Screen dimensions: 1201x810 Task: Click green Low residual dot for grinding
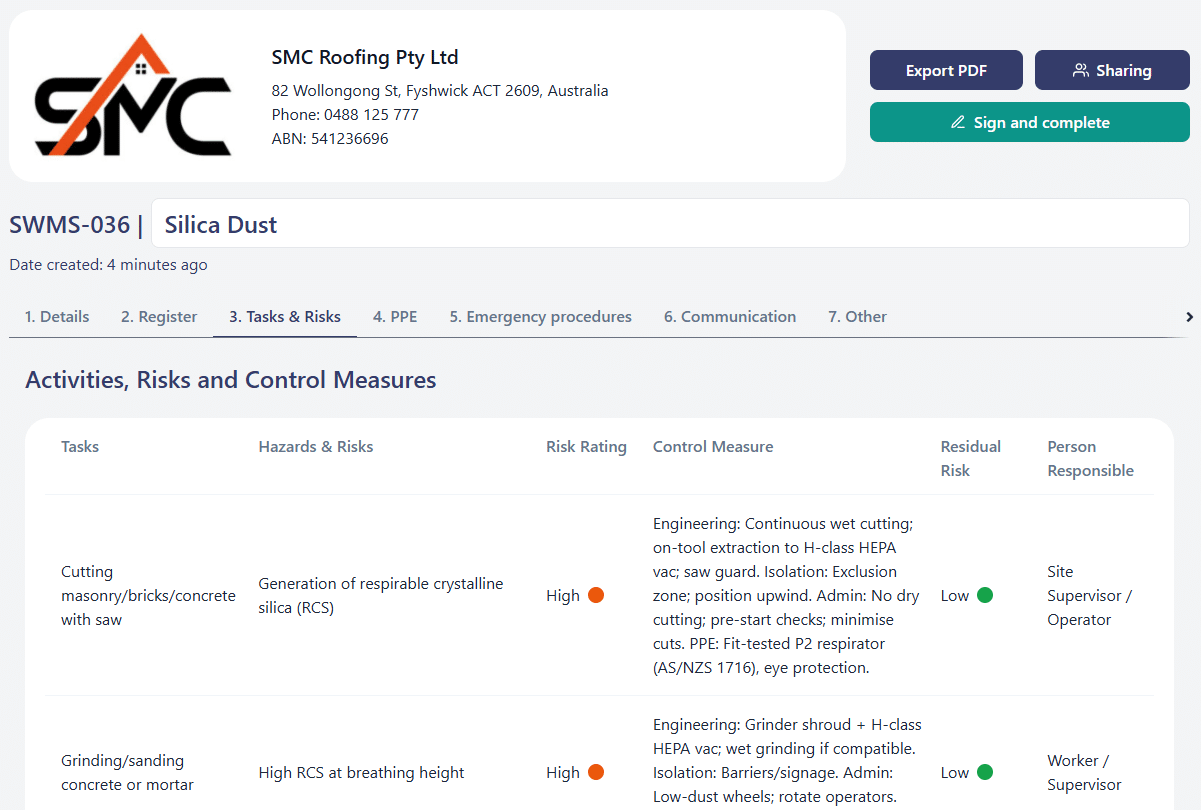[985, 772]
